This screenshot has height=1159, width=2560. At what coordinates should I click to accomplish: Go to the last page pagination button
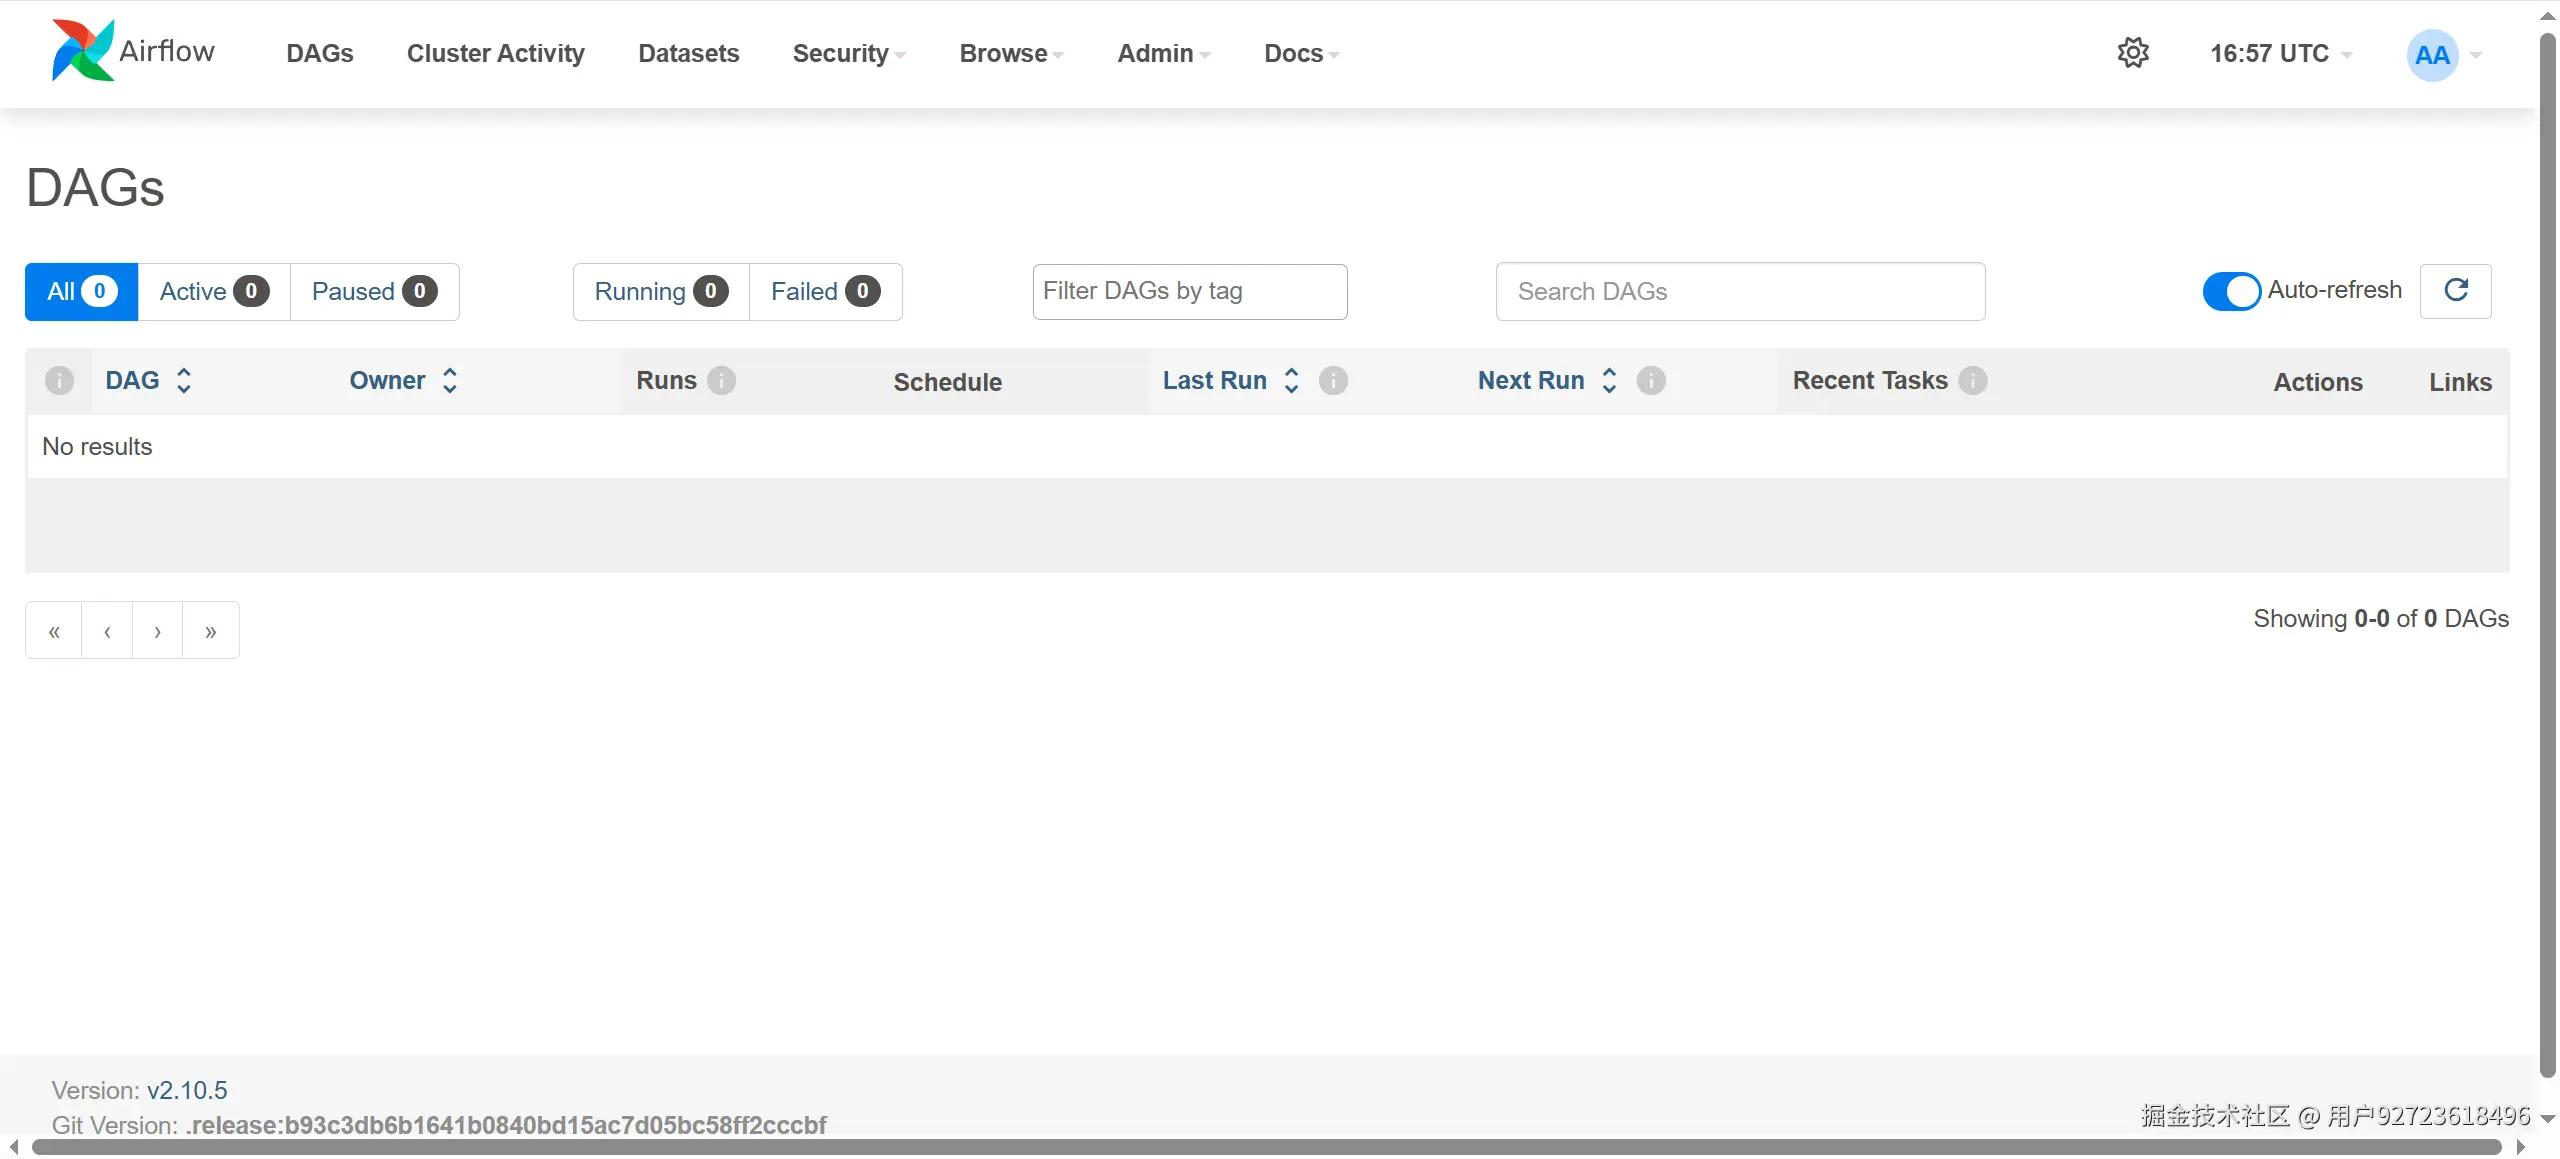point(211,631)
